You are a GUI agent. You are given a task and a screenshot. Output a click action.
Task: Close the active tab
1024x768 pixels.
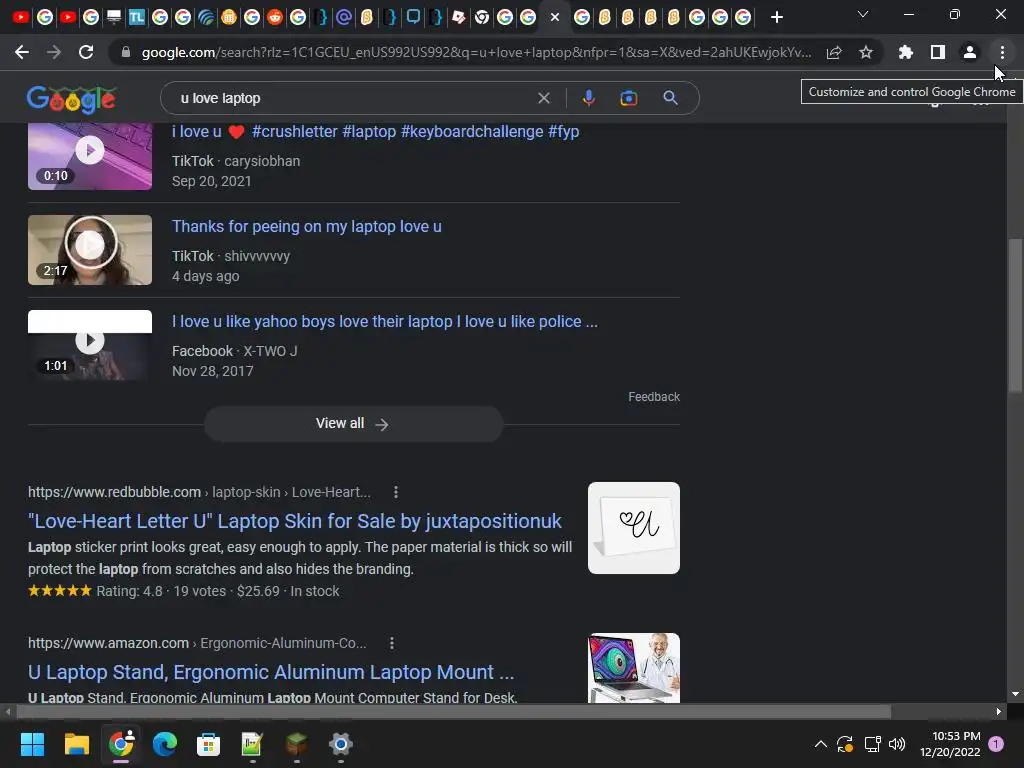pyautogui.click(x=554, y=17)
